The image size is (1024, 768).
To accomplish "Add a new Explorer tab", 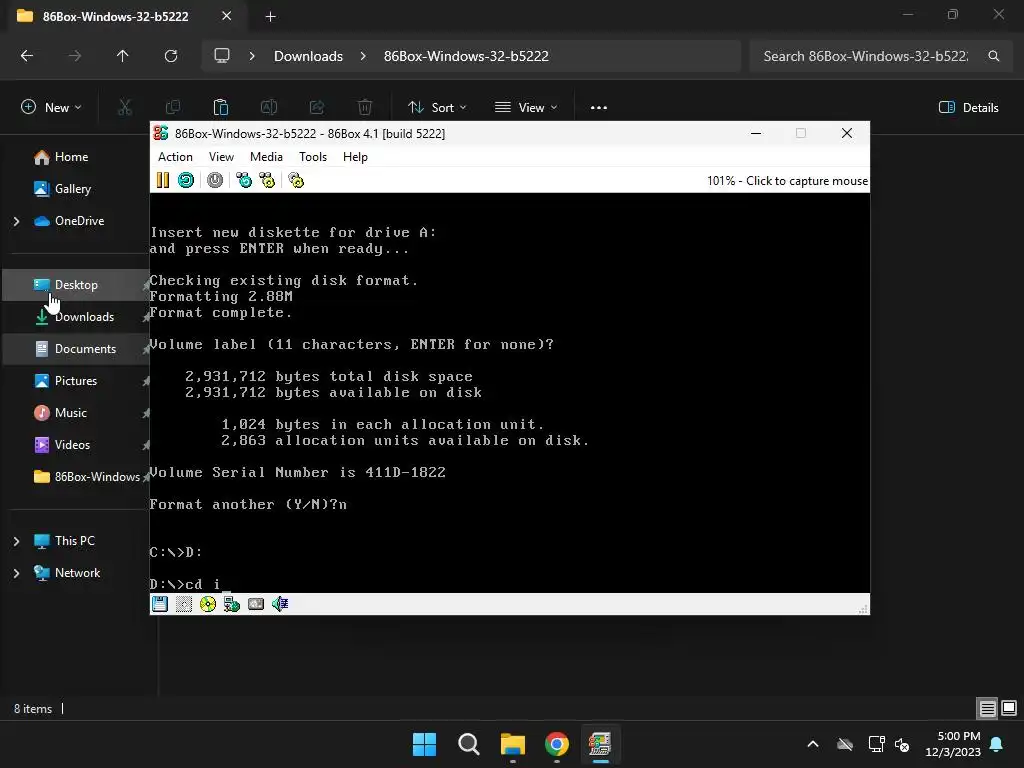I will (x=270, y=16).
